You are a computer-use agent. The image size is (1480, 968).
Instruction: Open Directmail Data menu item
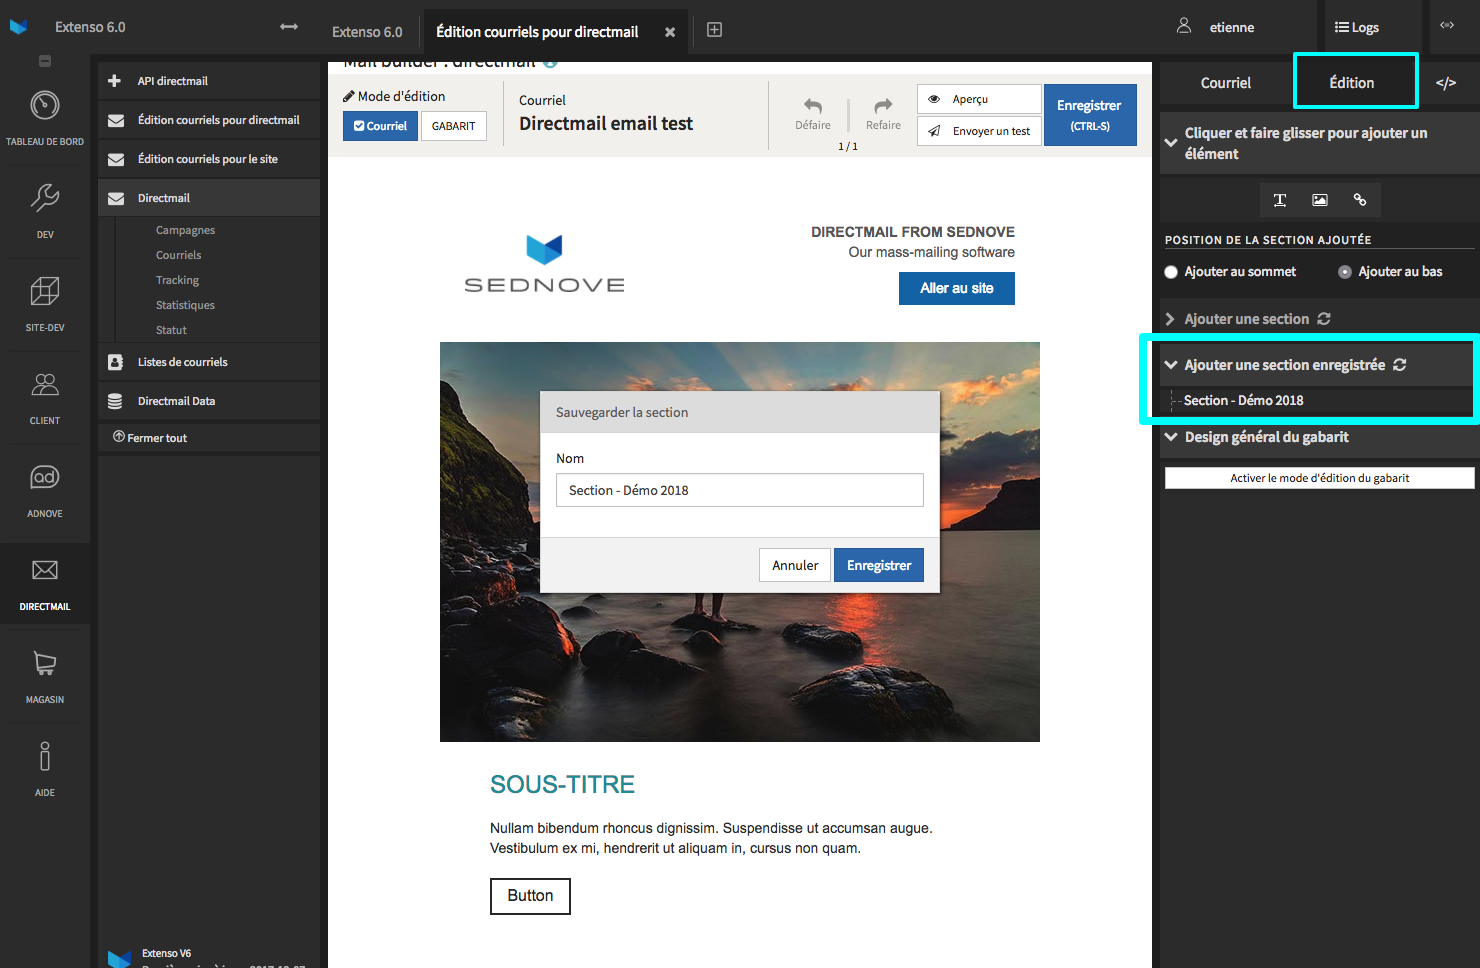(x=209, y=401)
